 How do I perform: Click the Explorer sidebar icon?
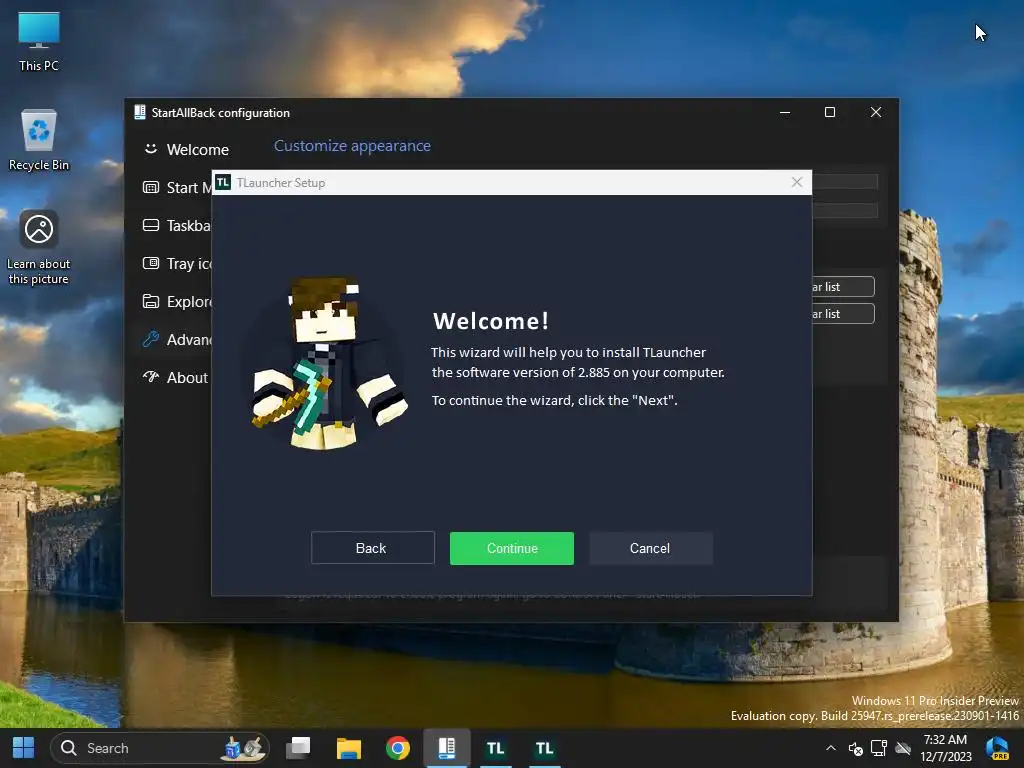(151, 301)
